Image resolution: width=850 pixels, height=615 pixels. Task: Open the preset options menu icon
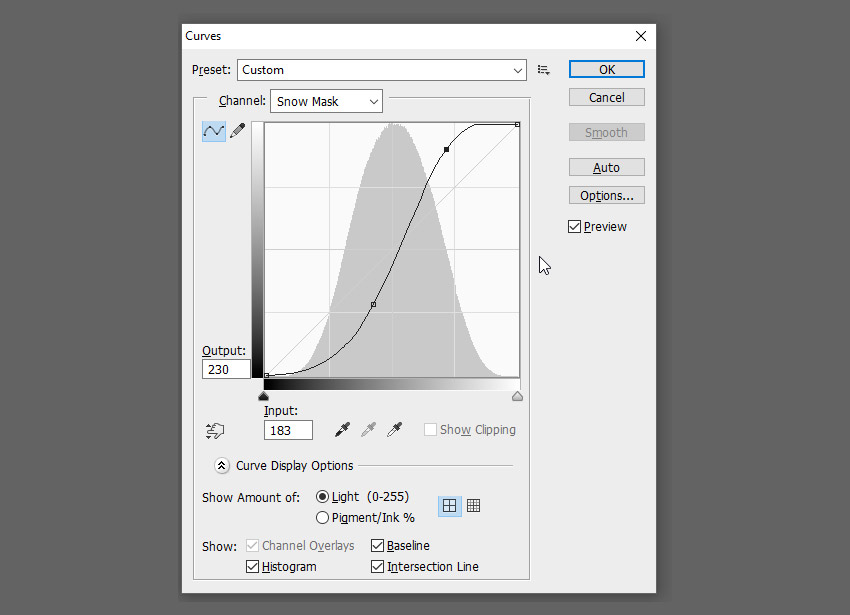click(x=543, y=70)
